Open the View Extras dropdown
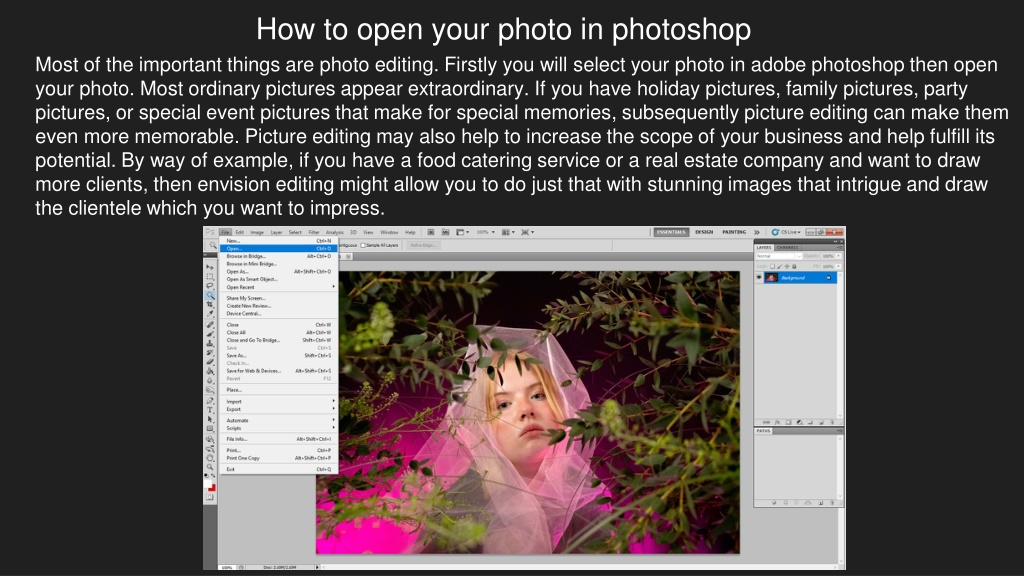Screen dimensions: 1024x576 [x=462, y=232]
